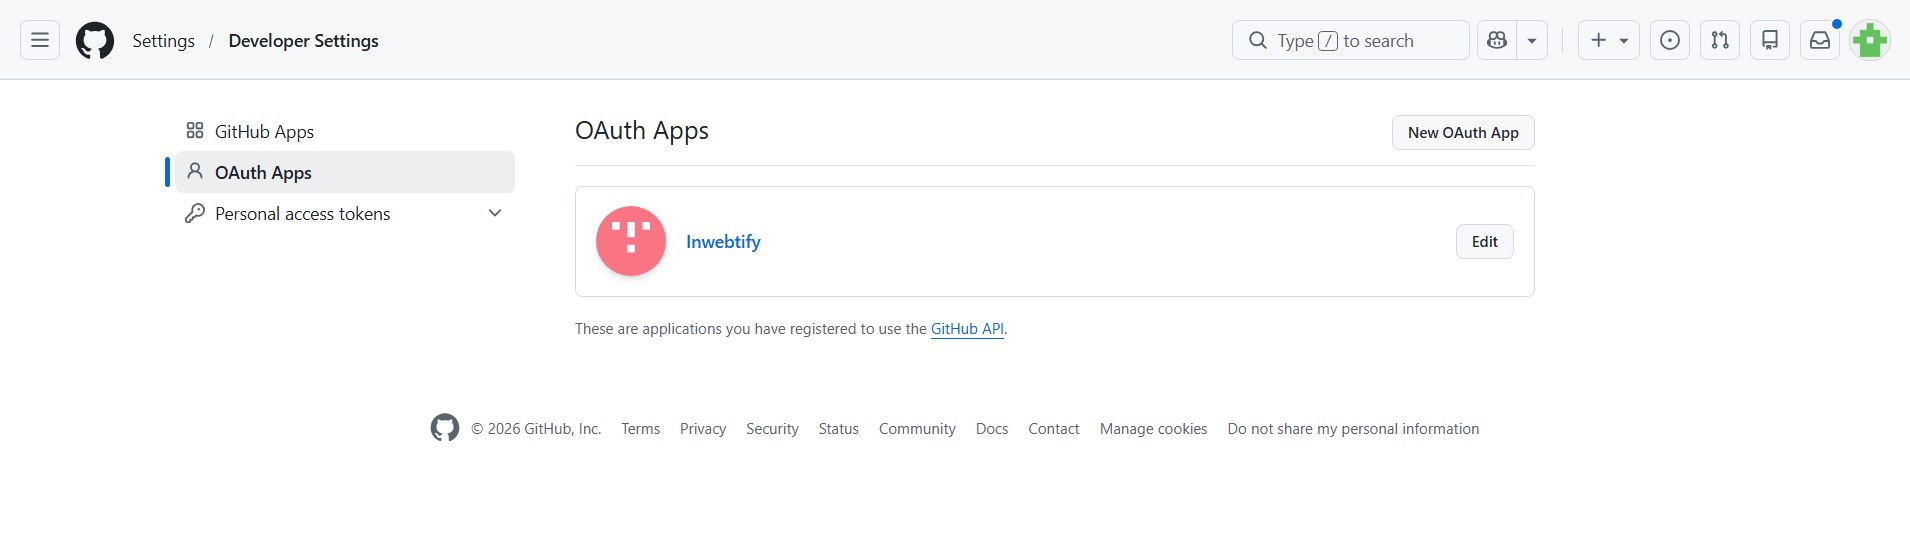
Task: Open the Create new plus menu
Action: click(1609, 40)
